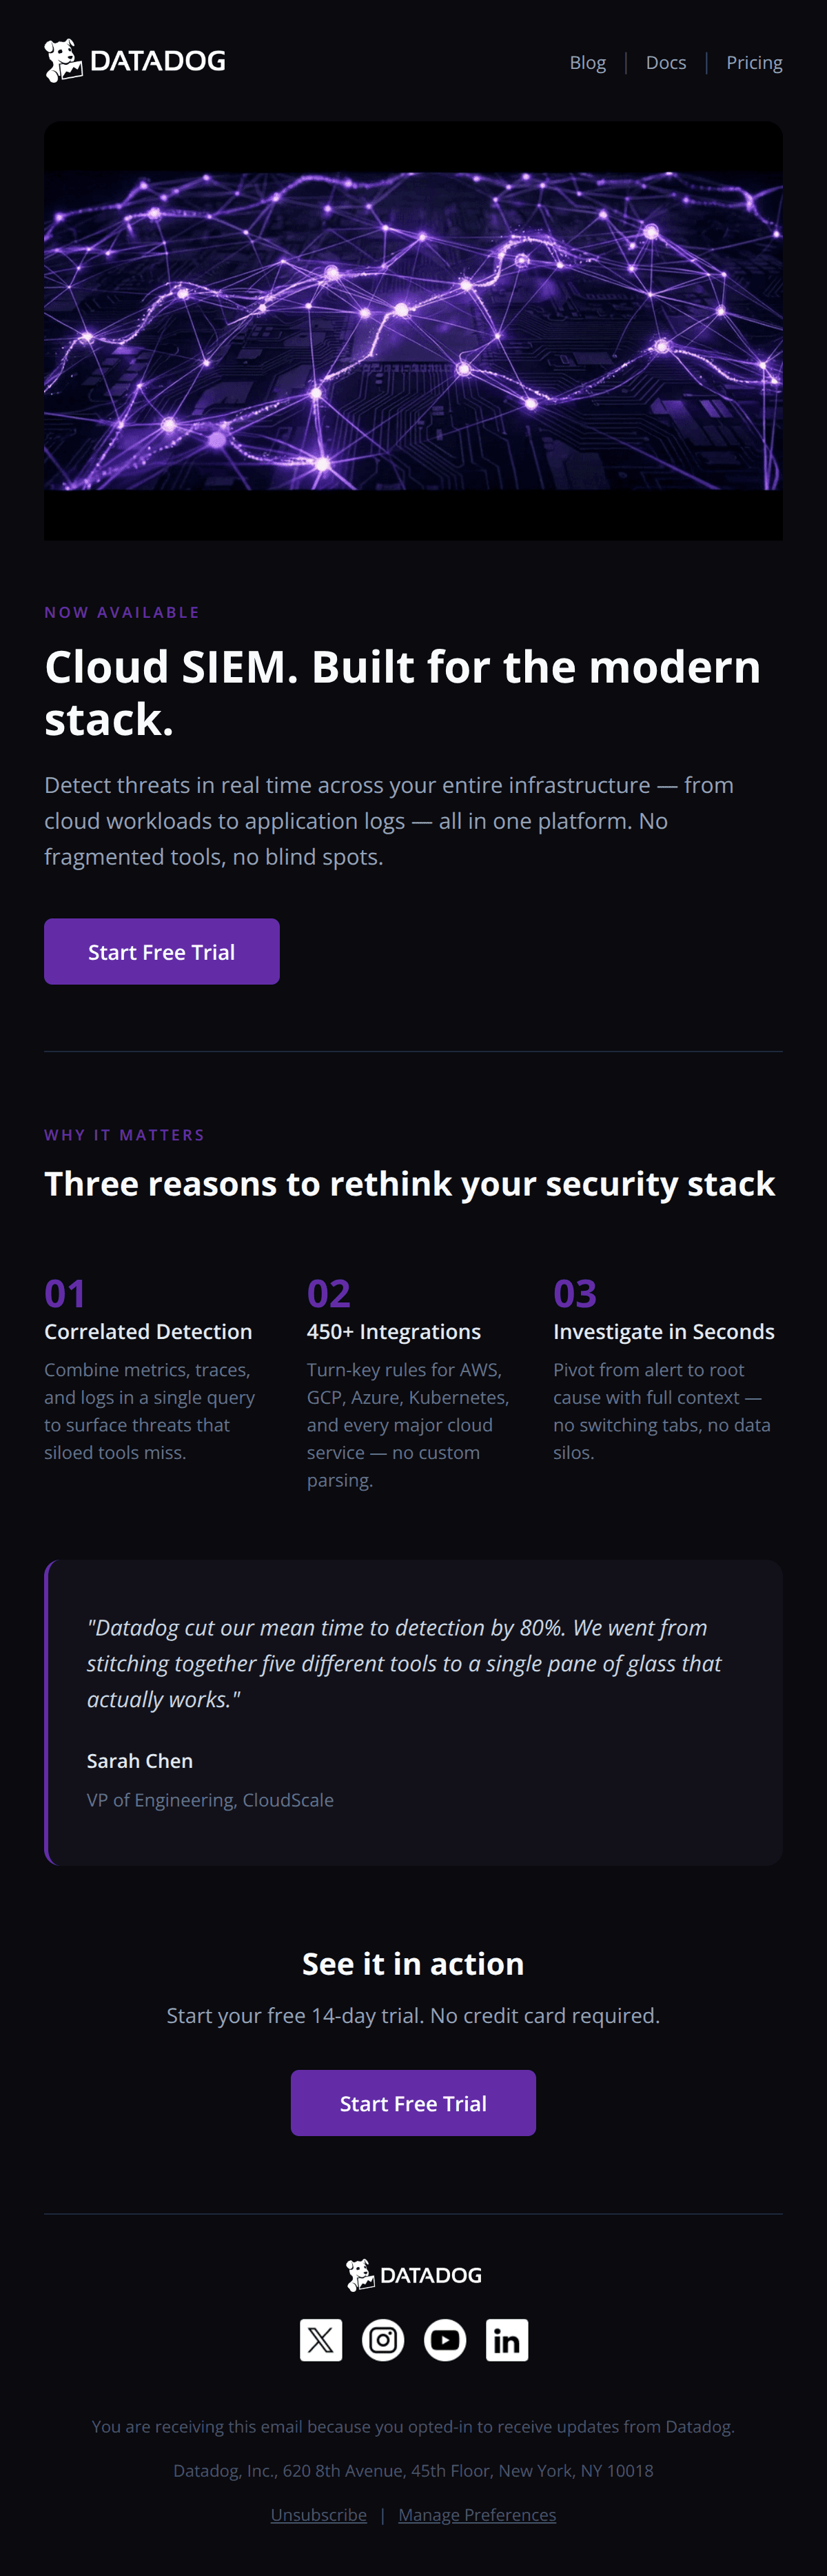The height and width of the screenshot is (2576, 827).
Task: Open the Manage Preferences link
Action: coord(477,2514)
